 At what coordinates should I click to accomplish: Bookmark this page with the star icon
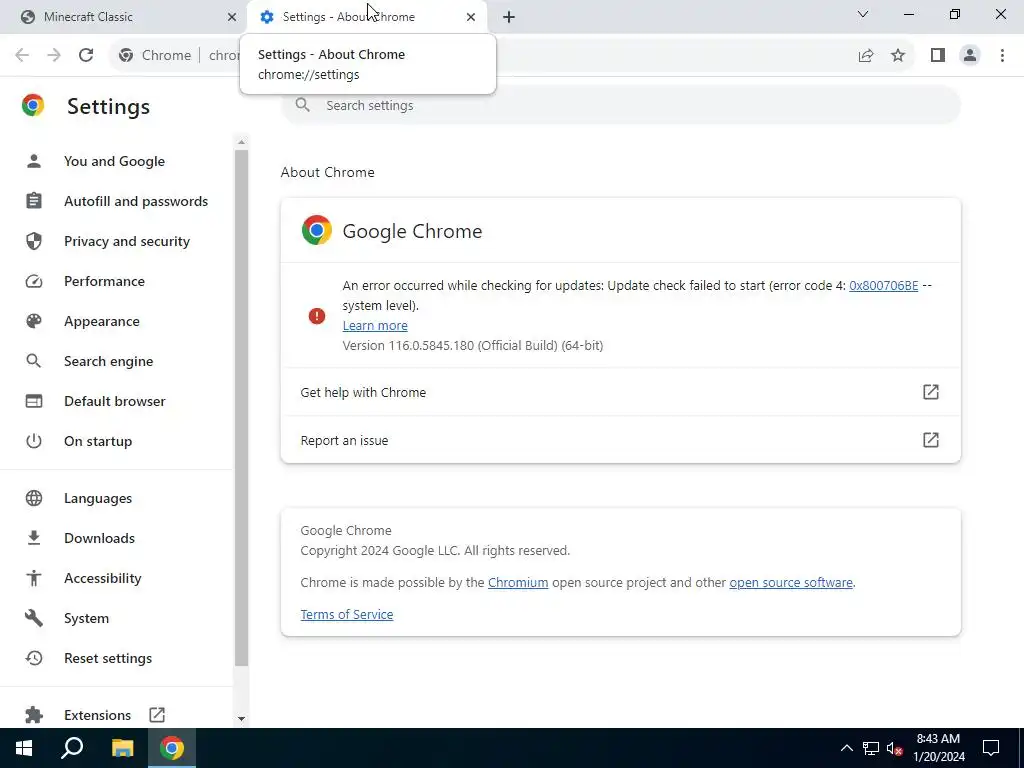(x=899, y=56)
